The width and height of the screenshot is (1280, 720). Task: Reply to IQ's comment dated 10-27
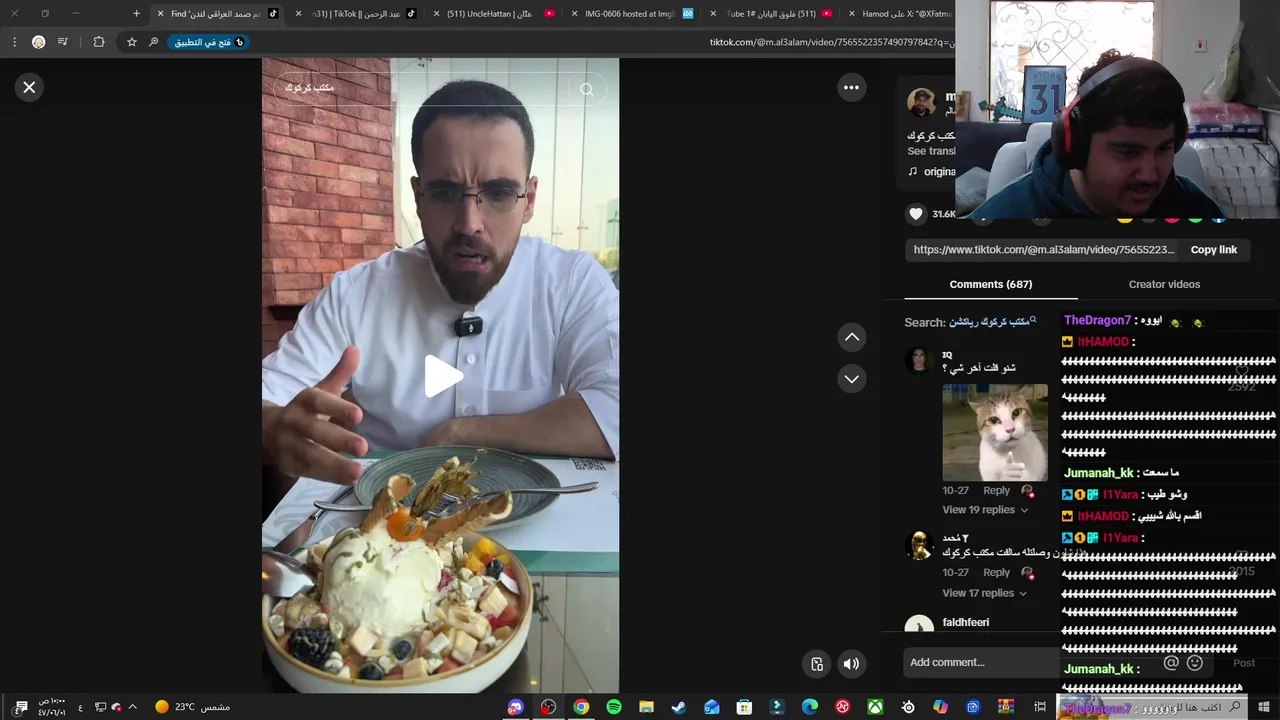click(x=996, y=490)
